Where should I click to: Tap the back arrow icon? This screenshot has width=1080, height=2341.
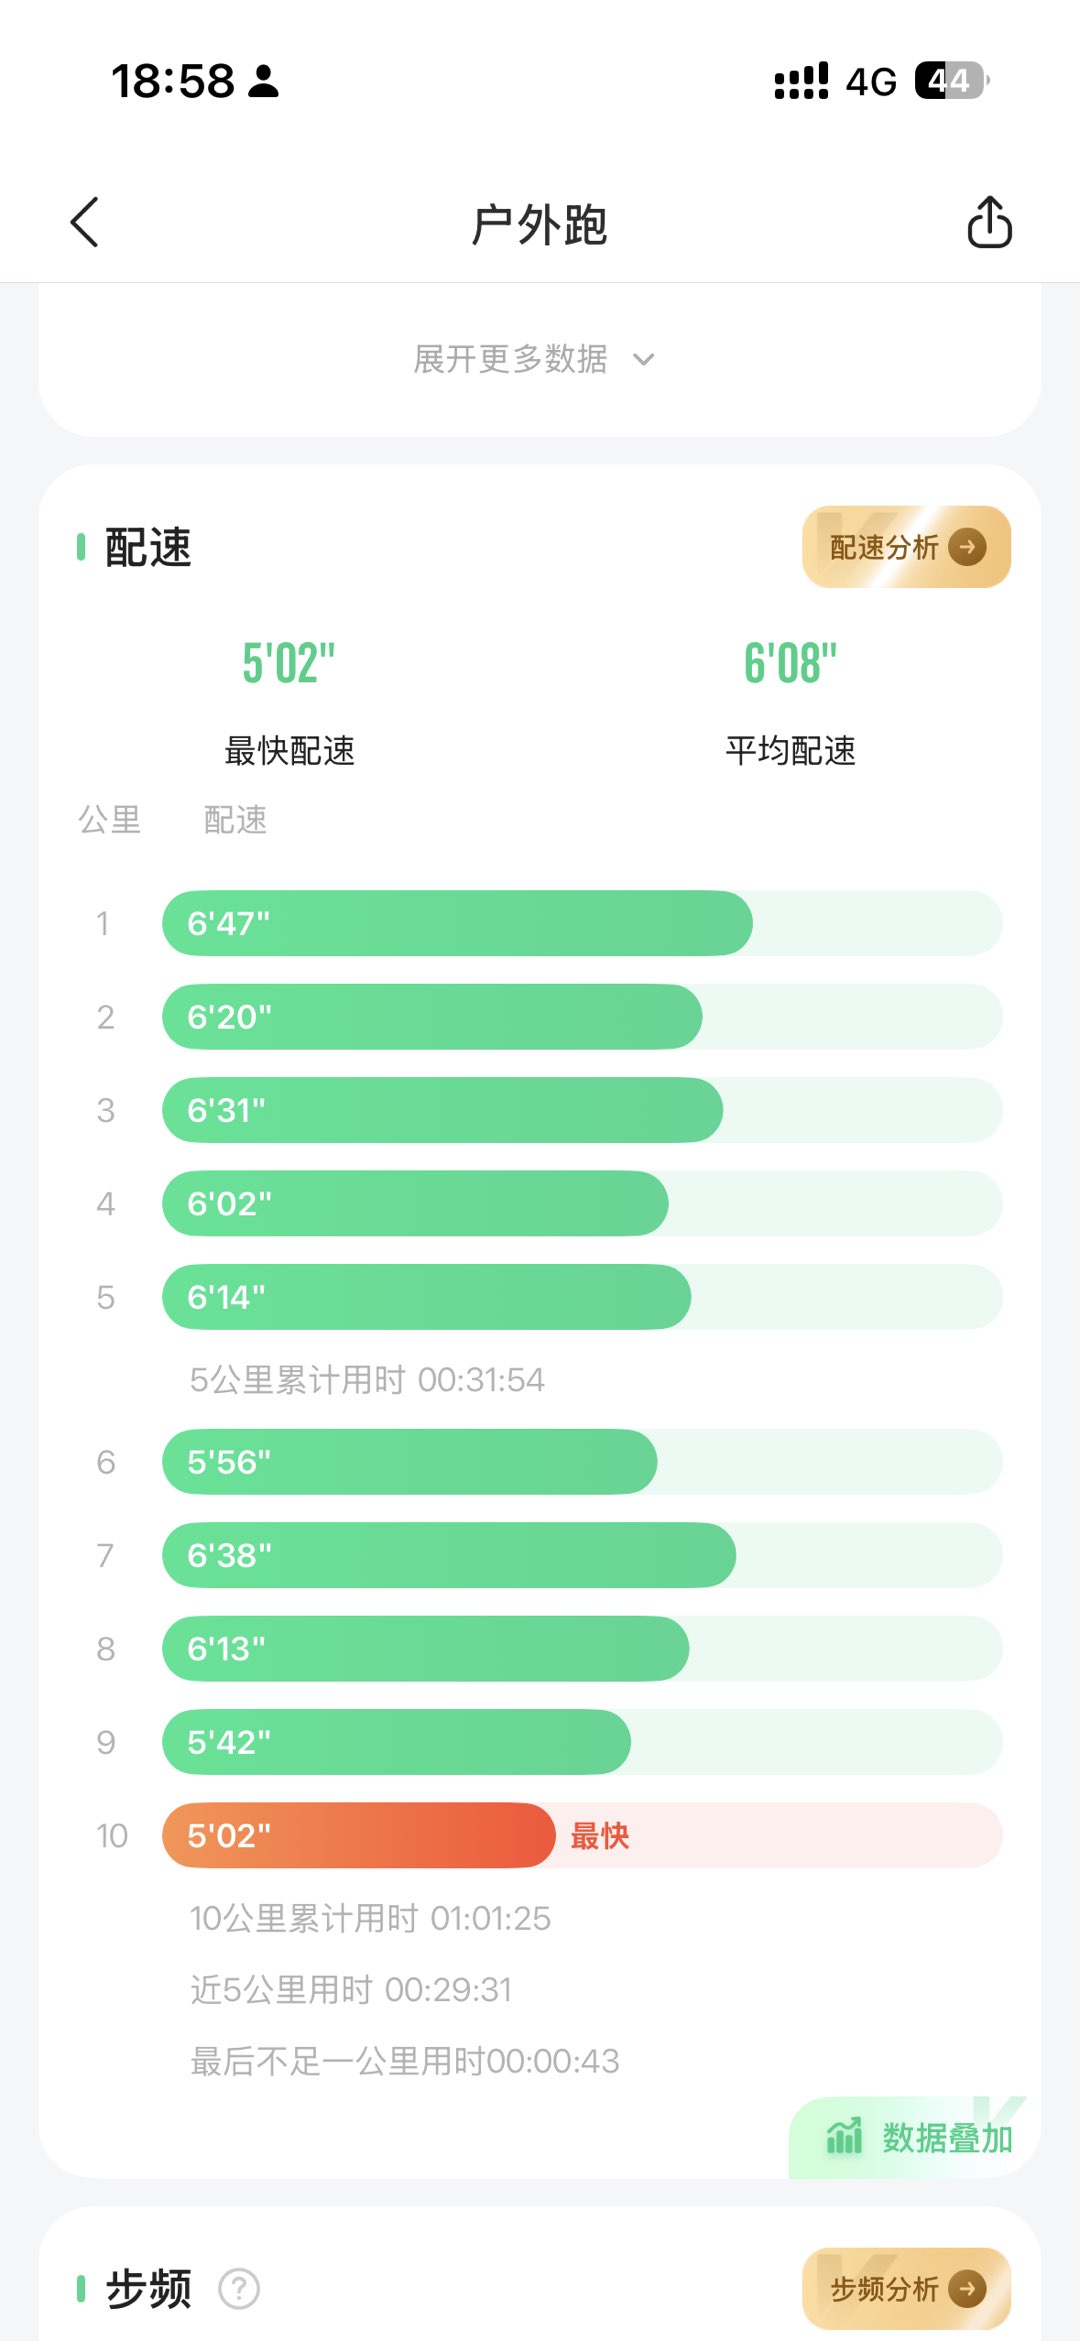coord(85,222)
